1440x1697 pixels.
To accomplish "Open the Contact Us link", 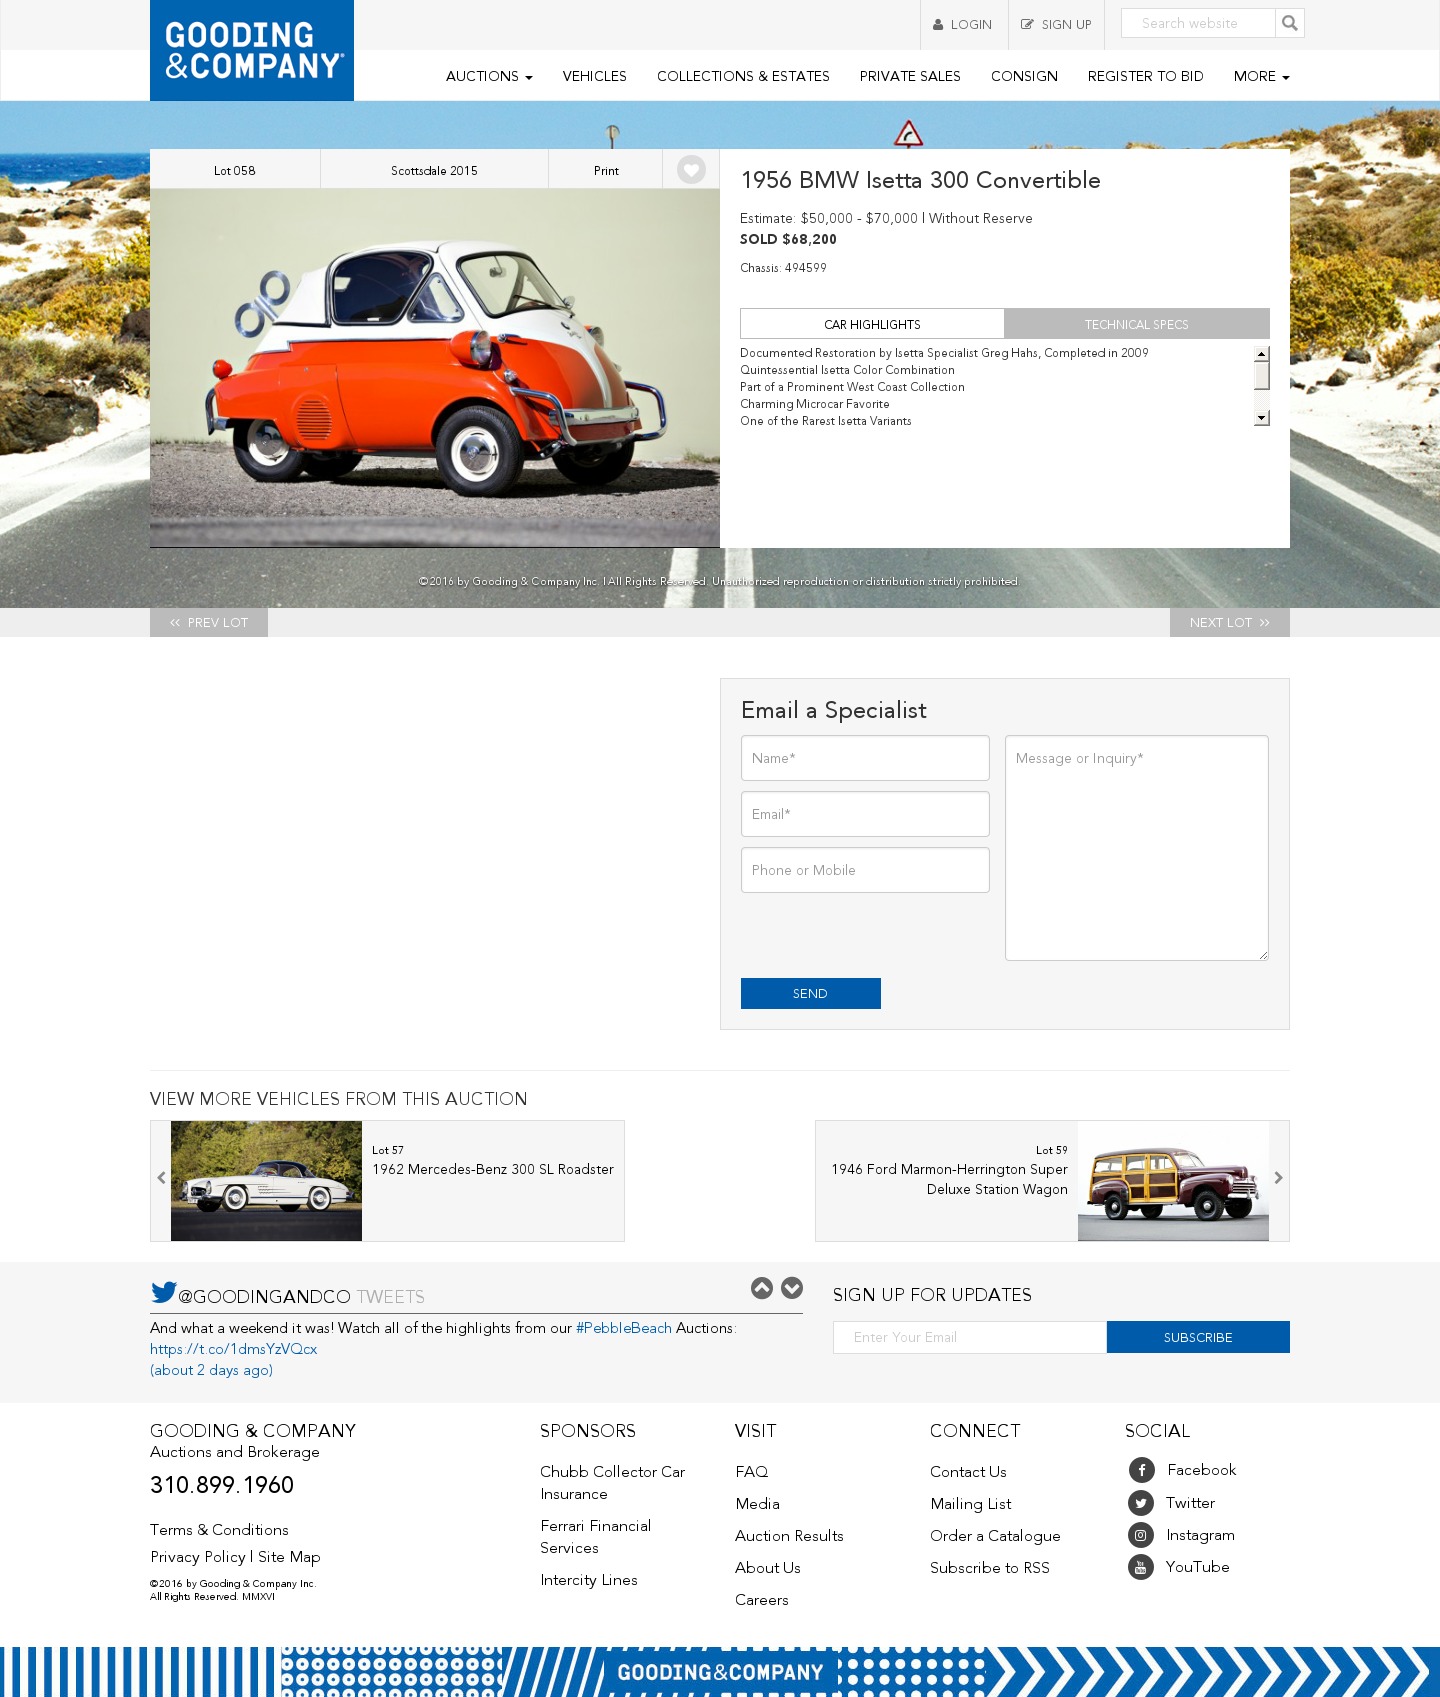I will [x=968, y=1472].
